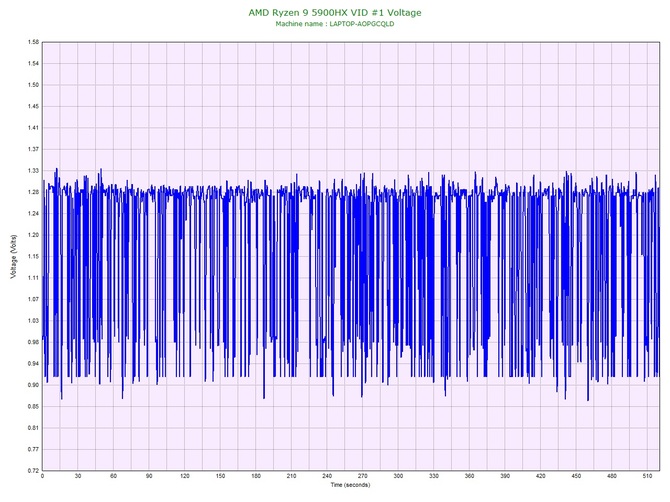Click the 210 tick on time axis

click(291, 476)
